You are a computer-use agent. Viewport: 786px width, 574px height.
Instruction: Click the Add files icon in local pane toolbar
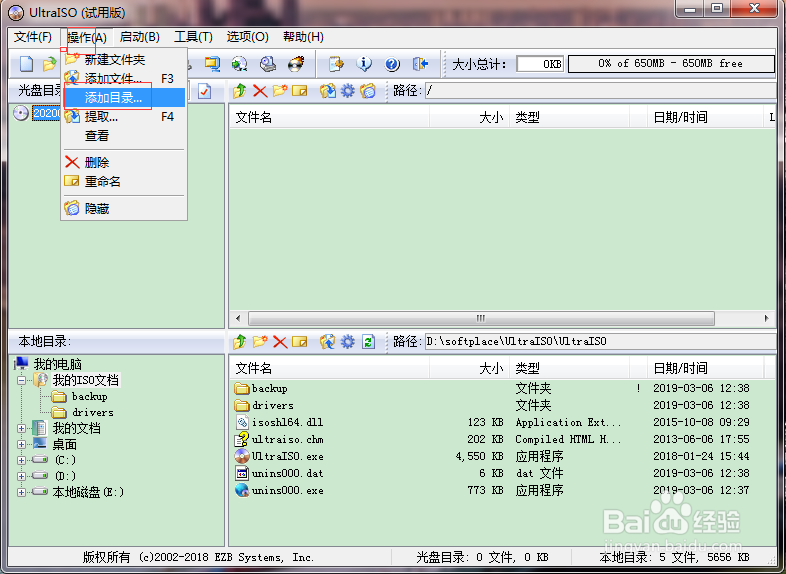coord(328,342)
